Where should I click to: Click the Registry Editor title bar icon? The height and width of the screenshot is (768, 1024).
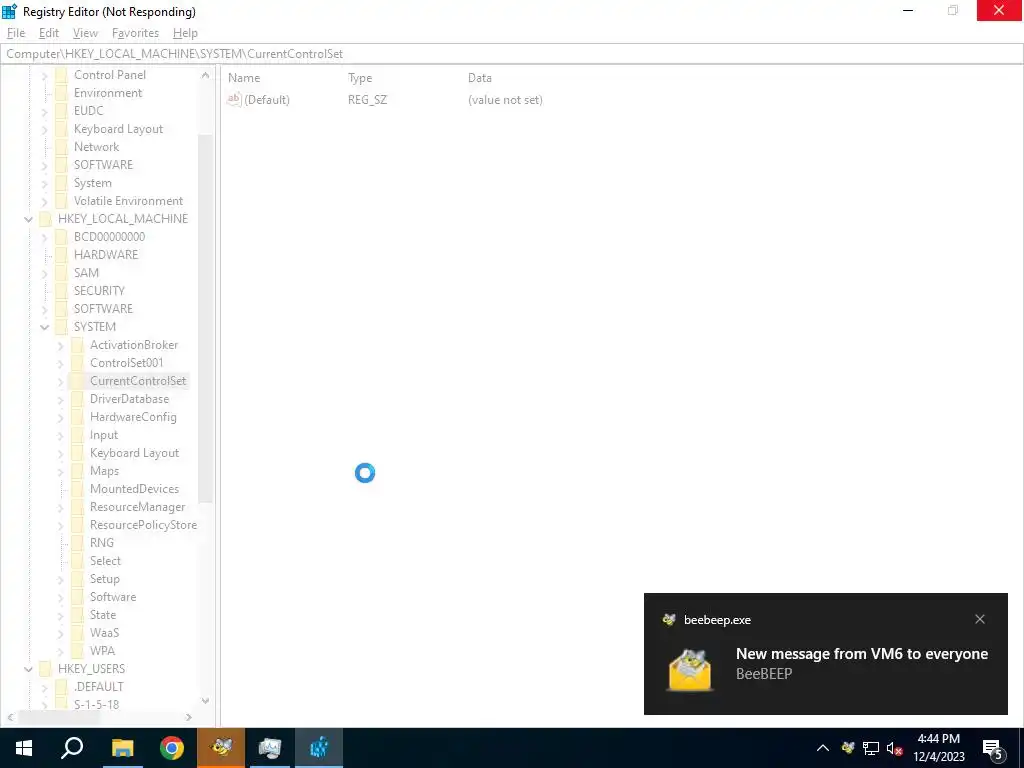pyautogui.click(x=10, y=11)
